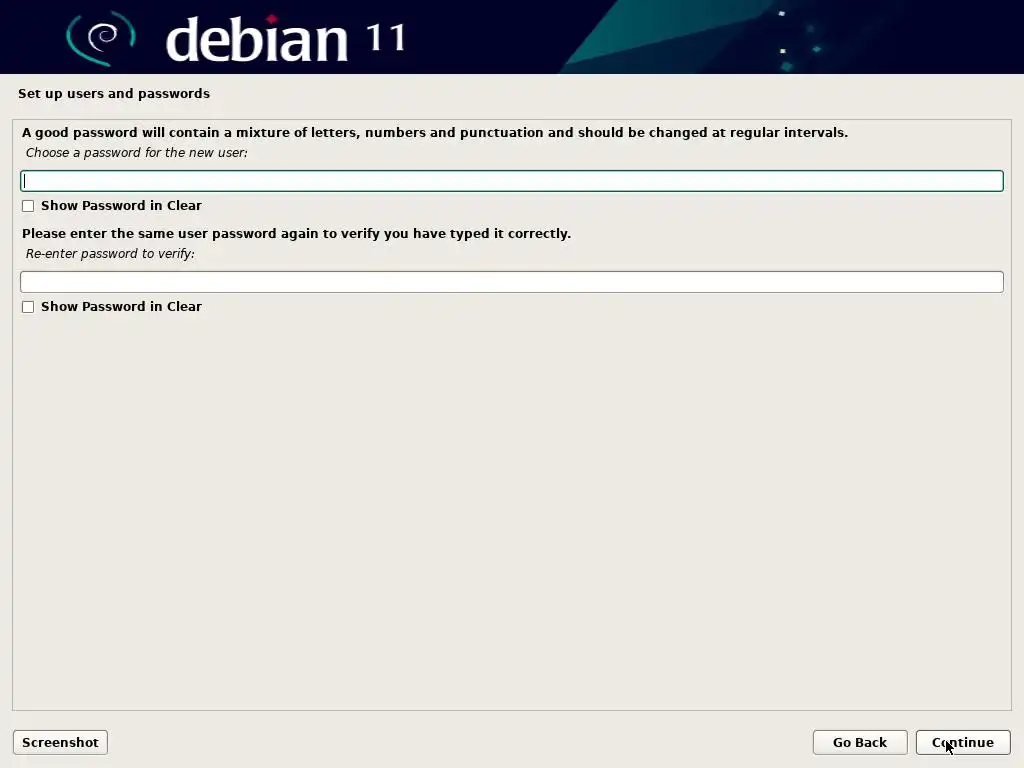Click the "Re-enter password to verify" label
The width and height of the screenshot is (1024, 768).
110,254
